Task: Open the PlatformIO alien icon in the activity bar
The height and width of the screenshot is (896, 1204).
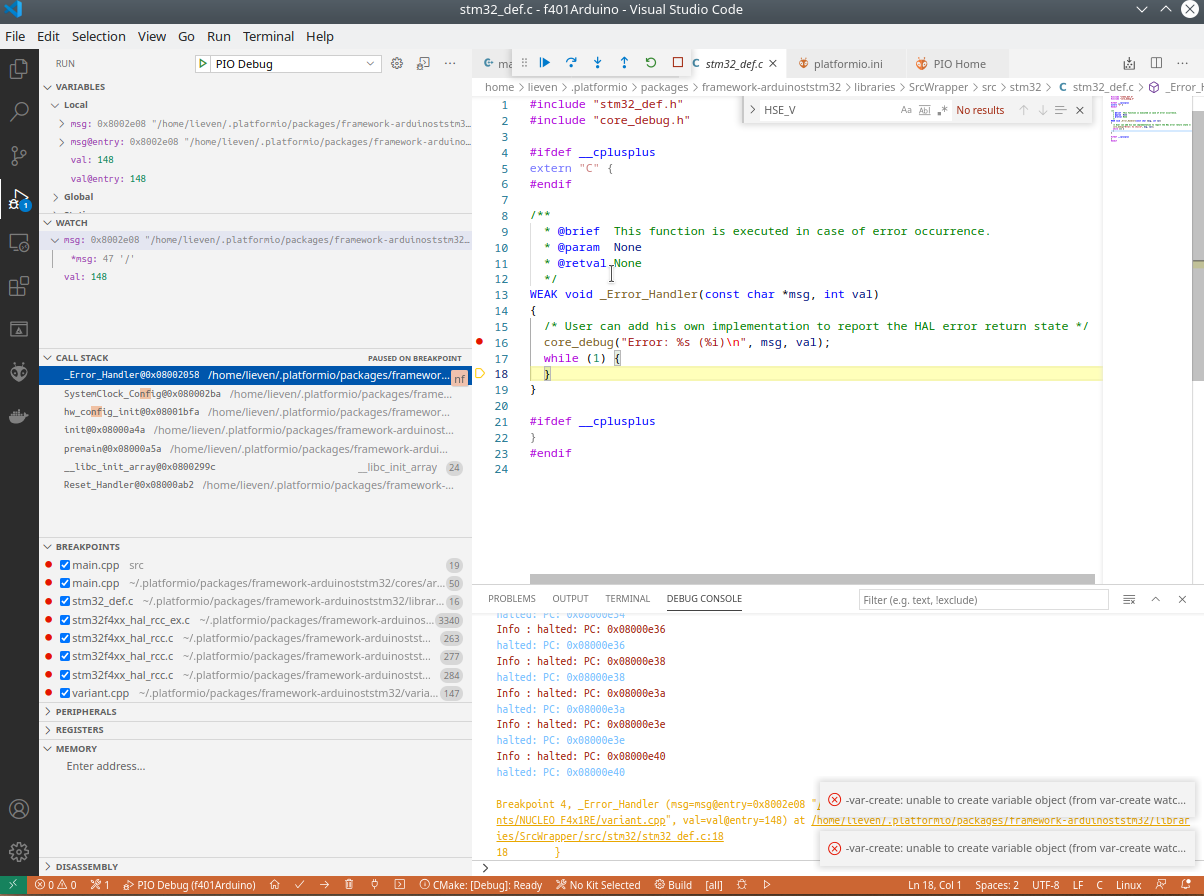Action: tap(19, 372)
